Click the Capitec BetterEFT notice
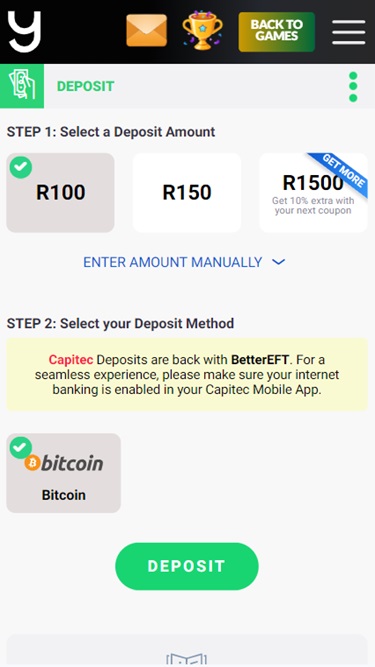 click(187, 375)
